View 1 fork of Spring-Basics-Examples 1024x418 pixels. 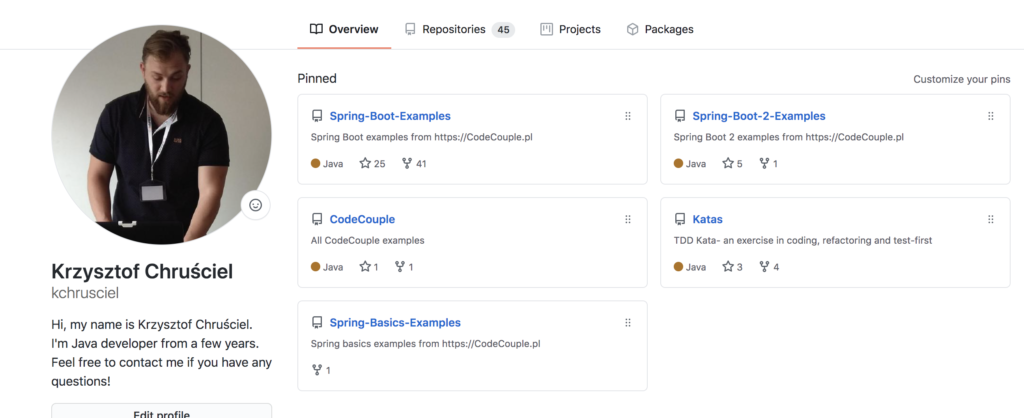coord(321,370)
